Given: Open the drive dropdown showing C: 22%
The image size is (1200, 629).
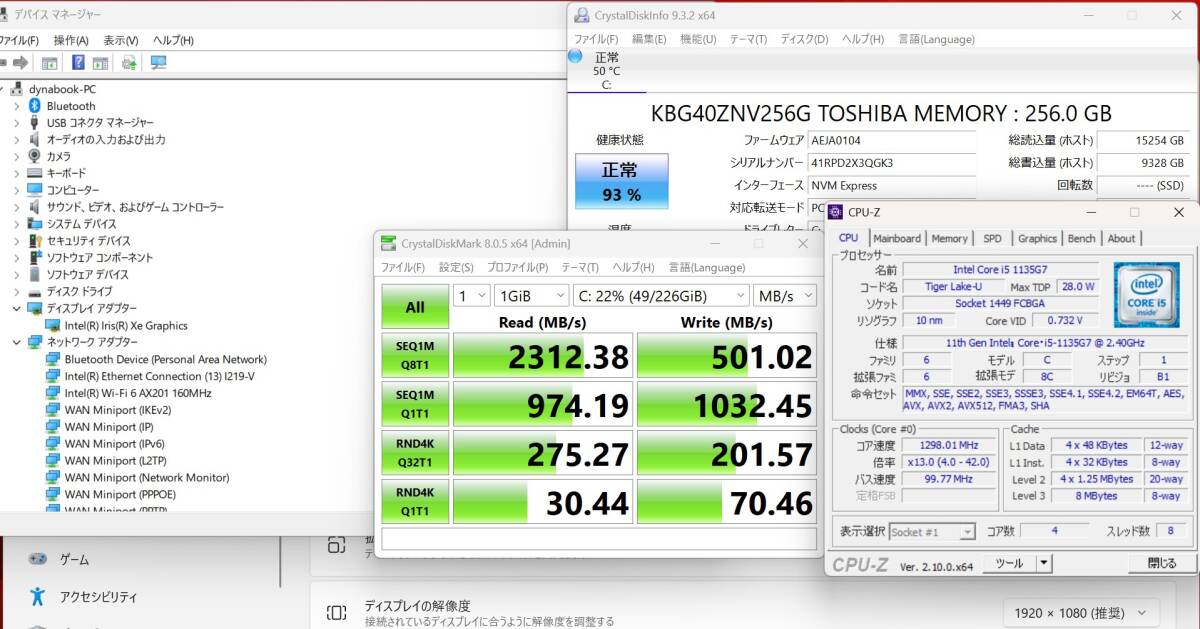Looking at the screenshot, I should [661, 296].
